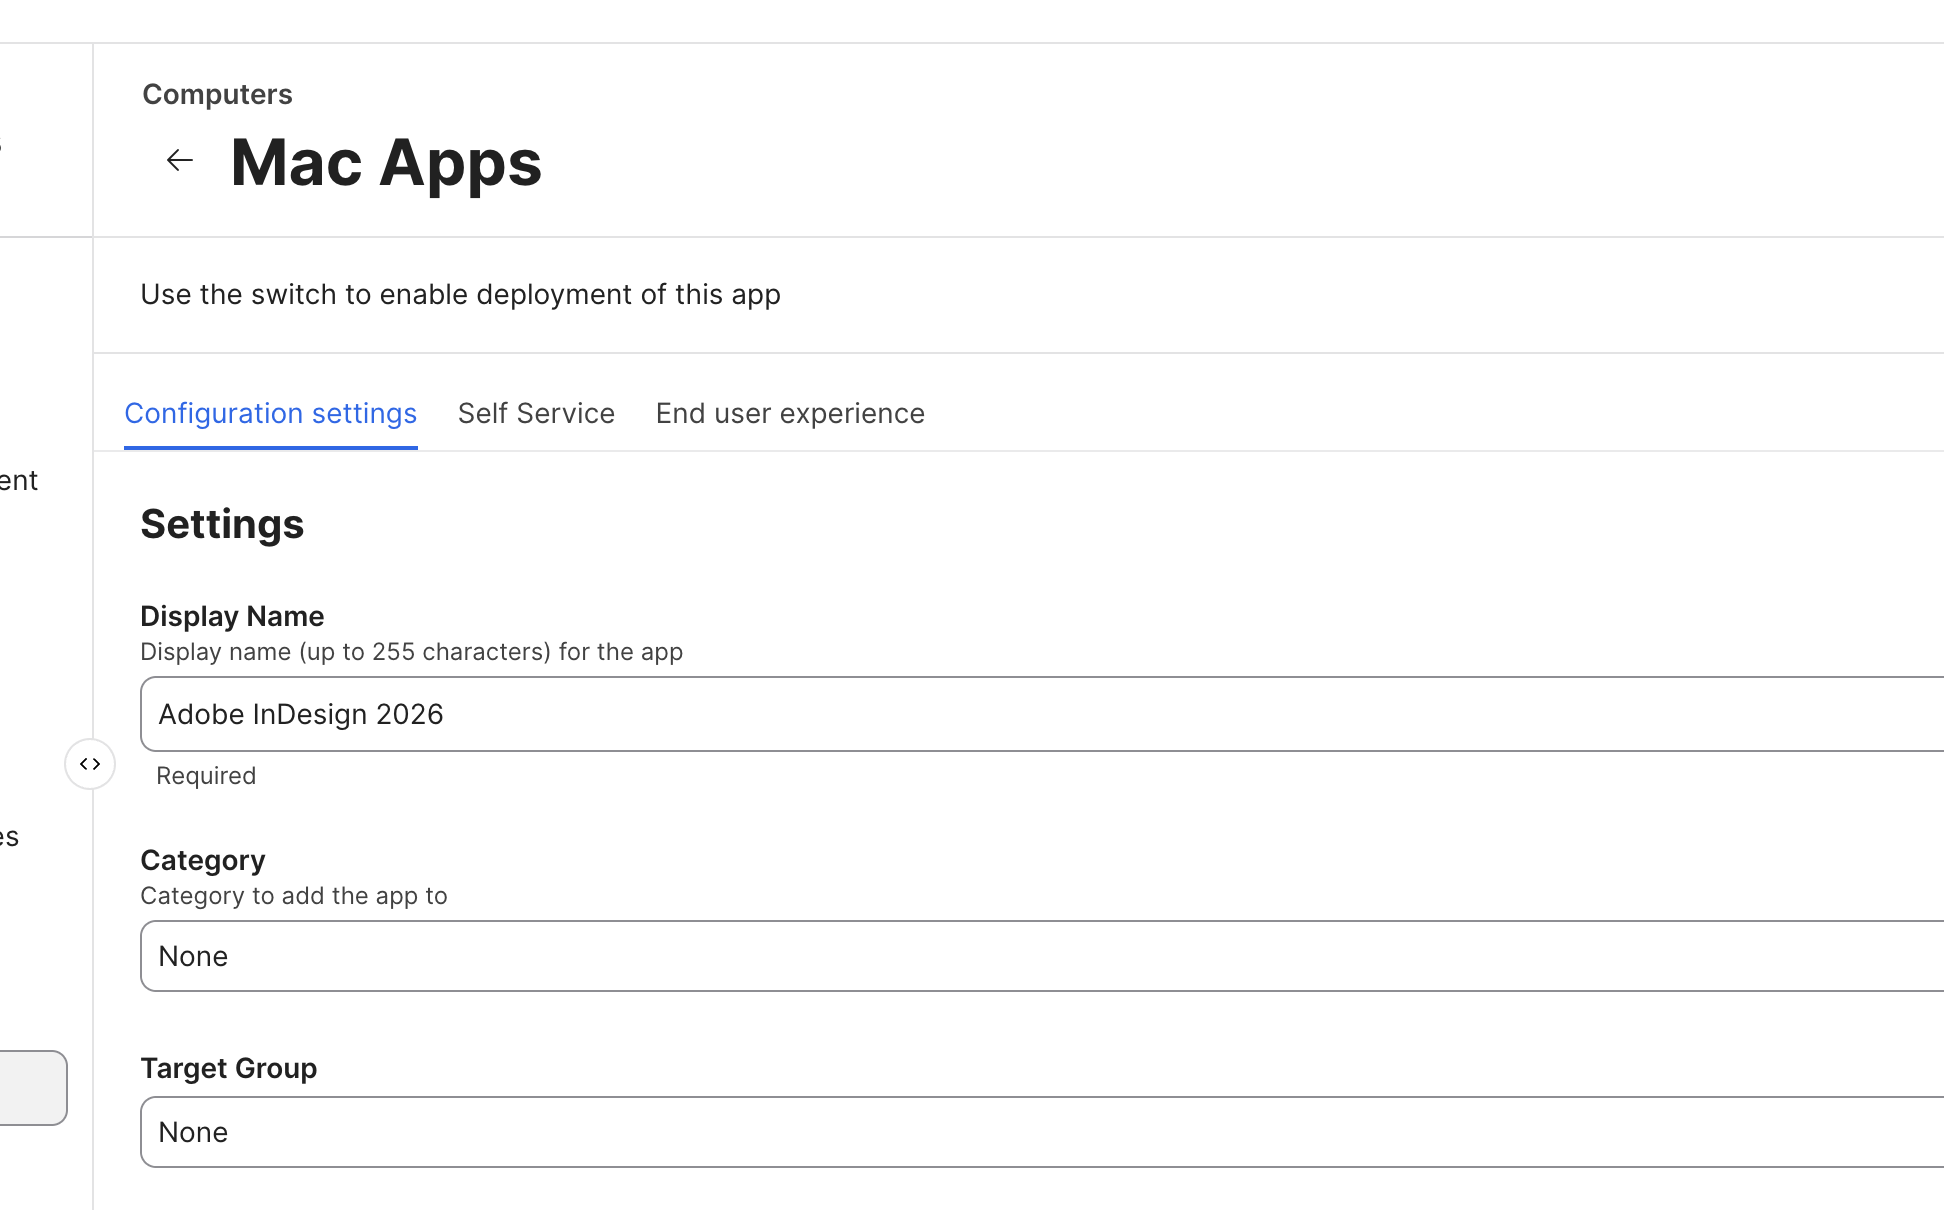Toggle the sidebar collapse handle
This screenshot has height=1210, width=1944.
point(90,764)
